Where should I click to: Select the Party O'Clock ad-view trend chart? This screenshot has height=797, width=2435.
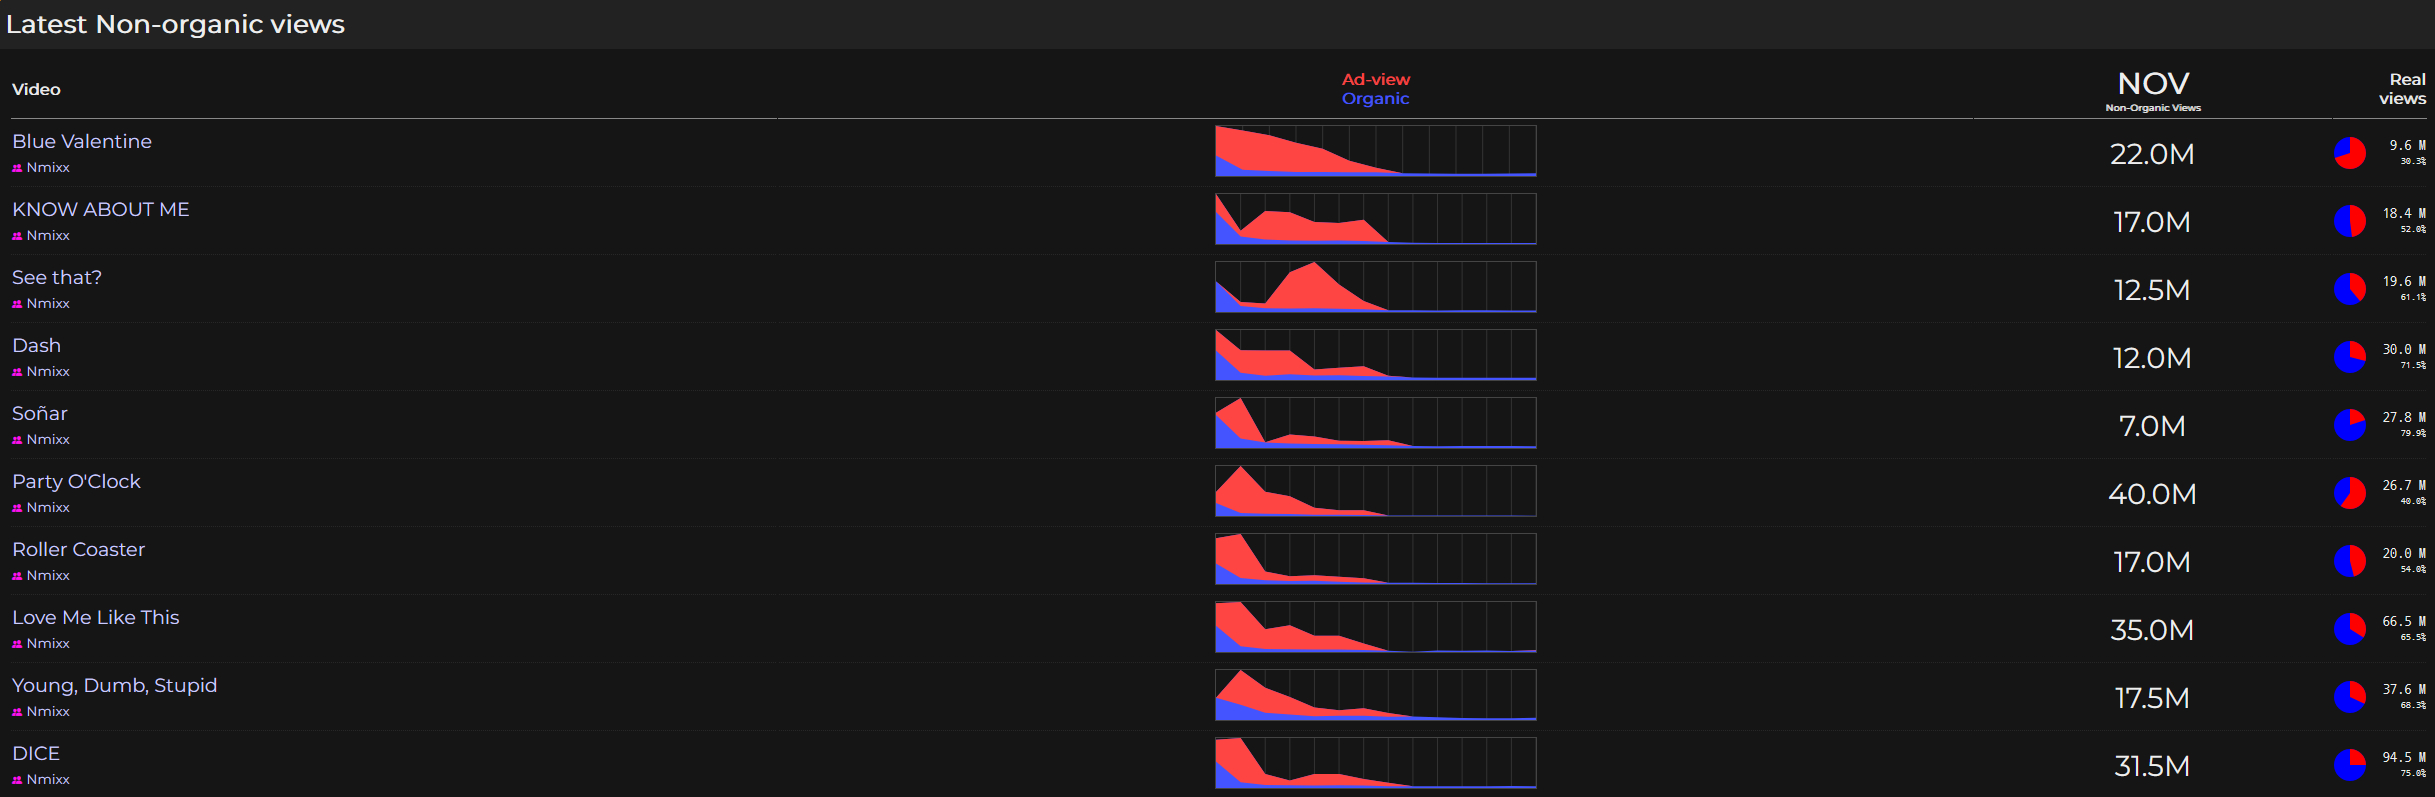click(1376, 491)
